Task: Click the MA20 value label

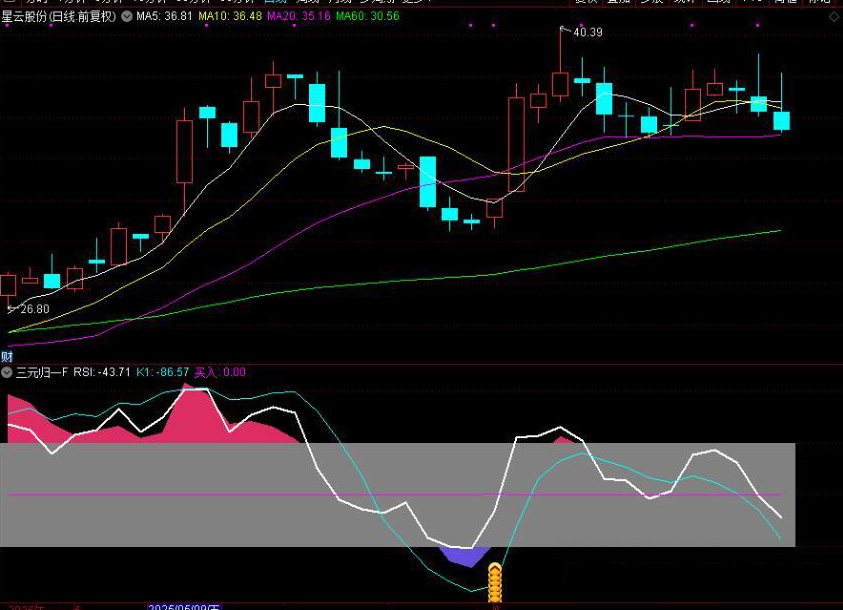Action: tap(299, 17)
